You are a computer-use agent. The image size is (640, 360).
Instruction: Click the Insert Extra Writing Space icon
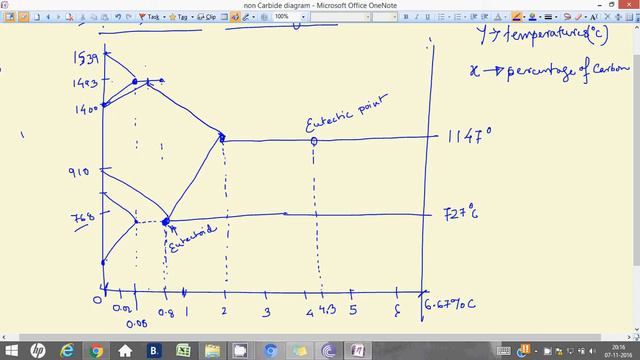[618, 17]
